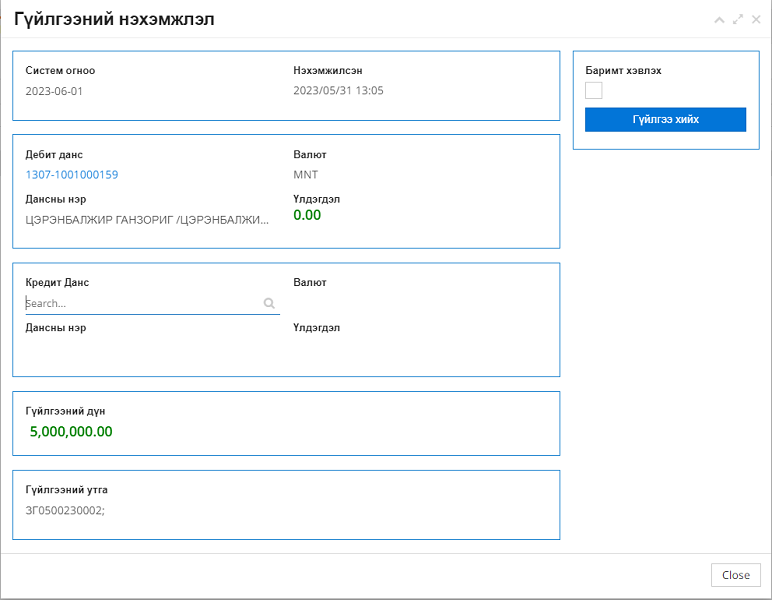Click the Гүйлгээний дүн label

click(65, 411)
